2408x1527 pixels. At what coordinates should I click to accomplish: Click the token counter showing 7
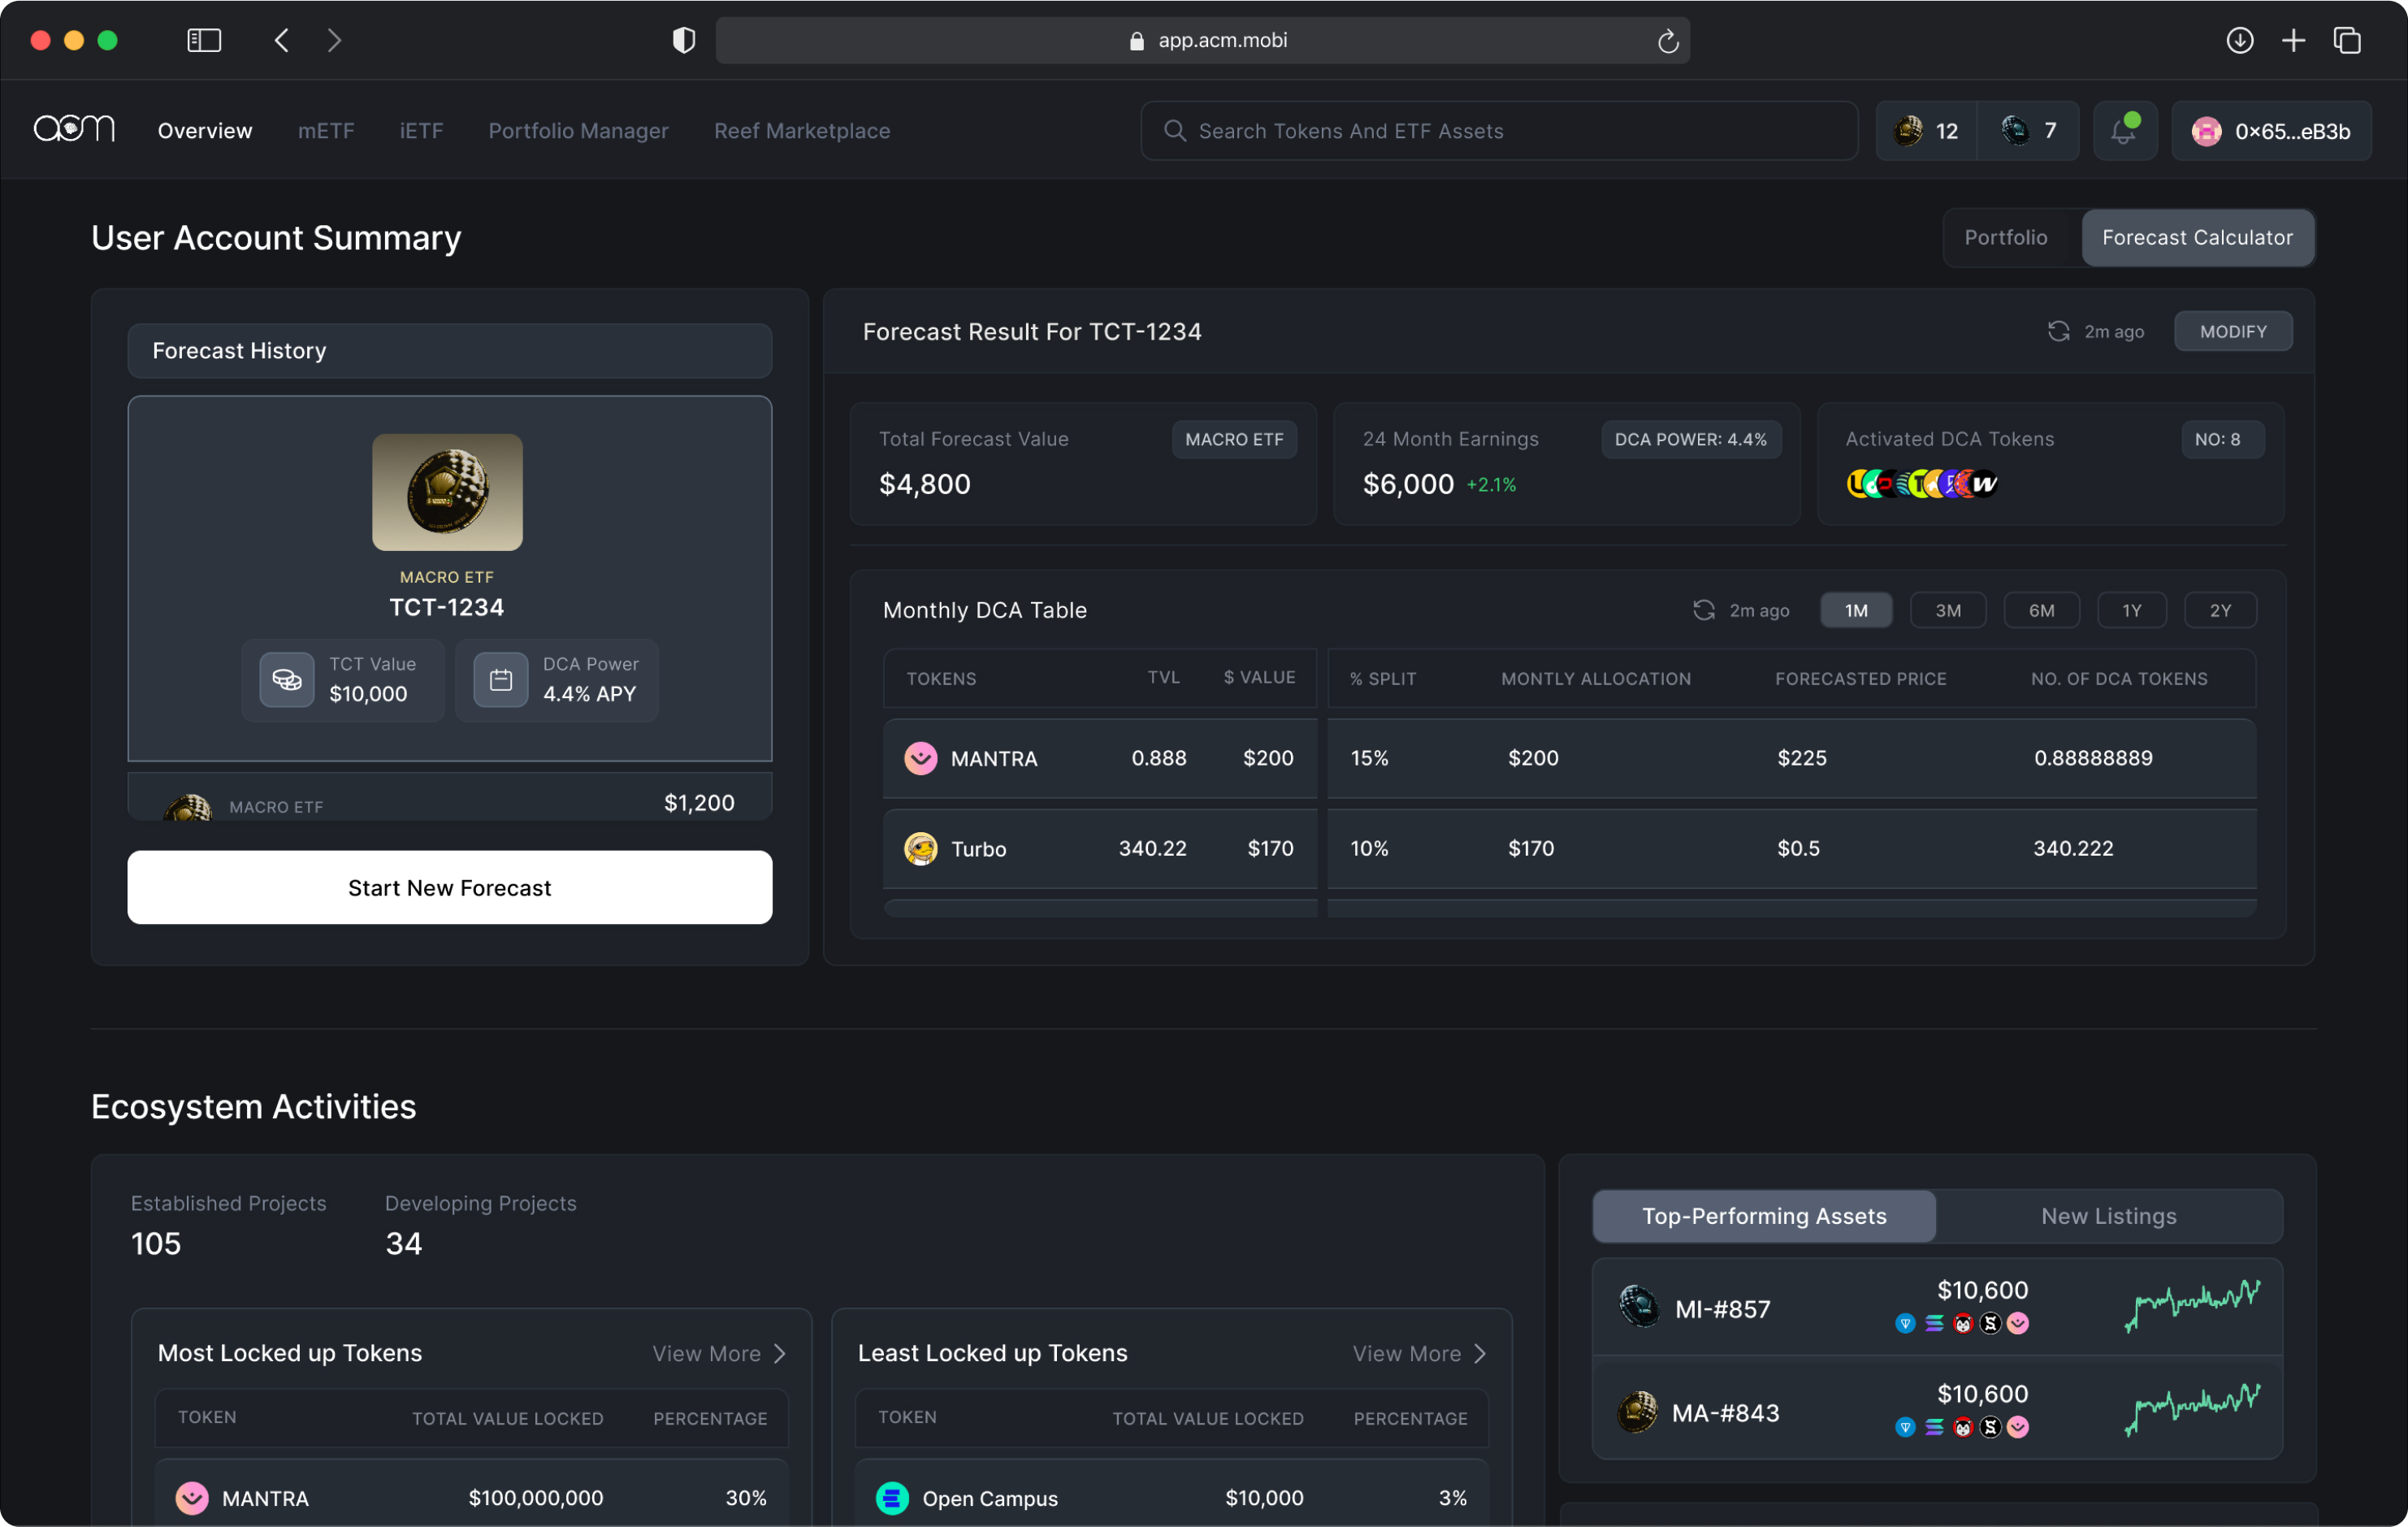tap(2028, 130)
